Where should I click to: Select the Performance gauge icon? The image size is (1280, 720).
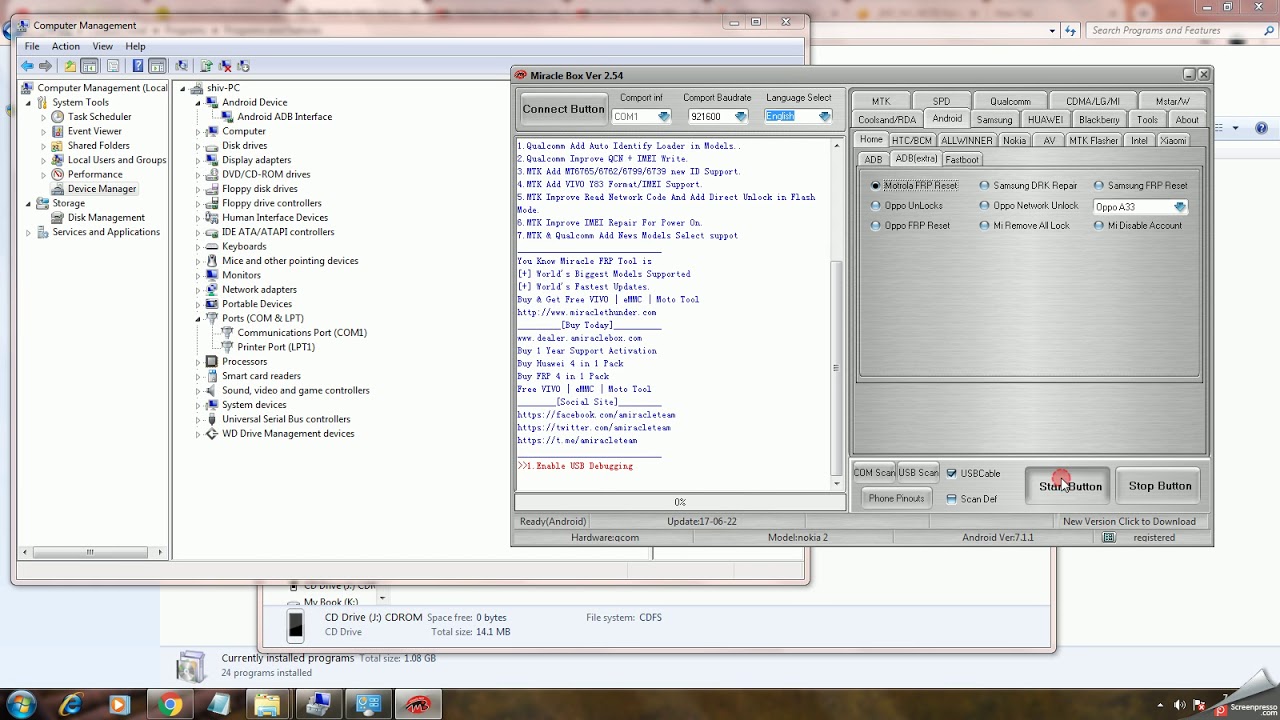[58, 174]
